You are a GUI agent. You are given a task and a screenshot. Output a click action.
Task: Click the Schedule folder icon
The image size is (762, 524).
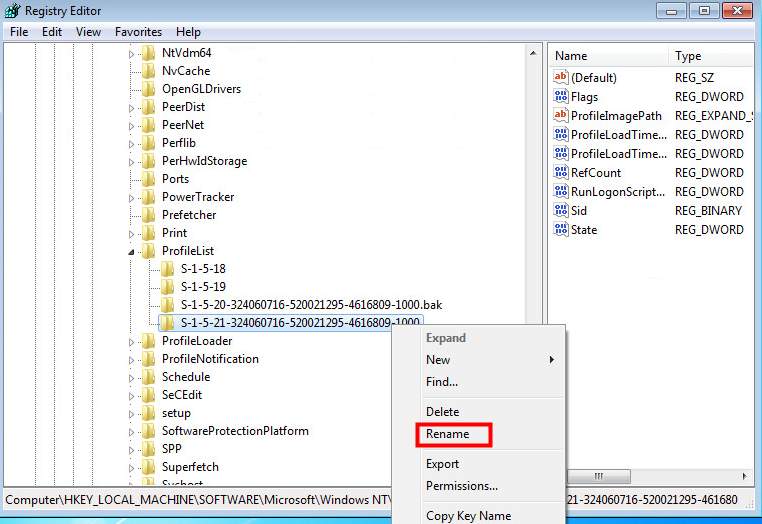click(x=149, y=377)
